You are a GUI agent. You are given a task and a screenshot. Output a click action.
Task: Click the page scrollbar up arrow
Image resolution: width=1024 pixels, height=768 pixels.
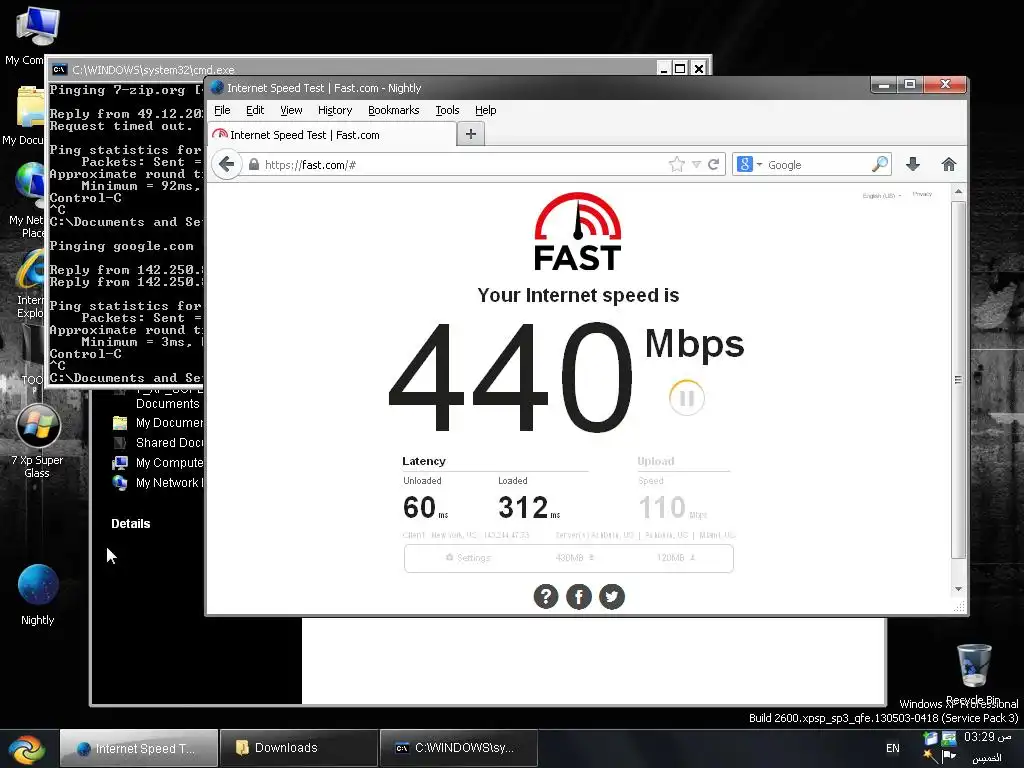coord(958,192)
